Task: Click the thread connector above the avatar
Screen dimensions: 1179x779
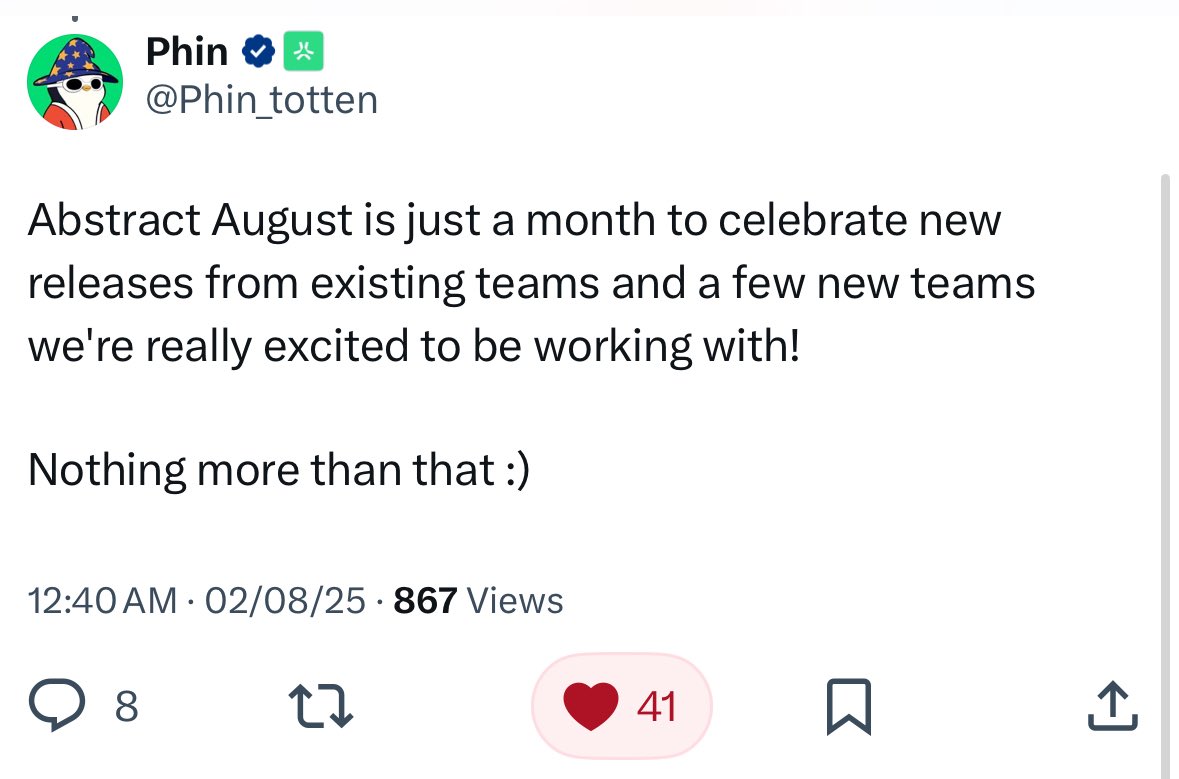Action: 74,17
